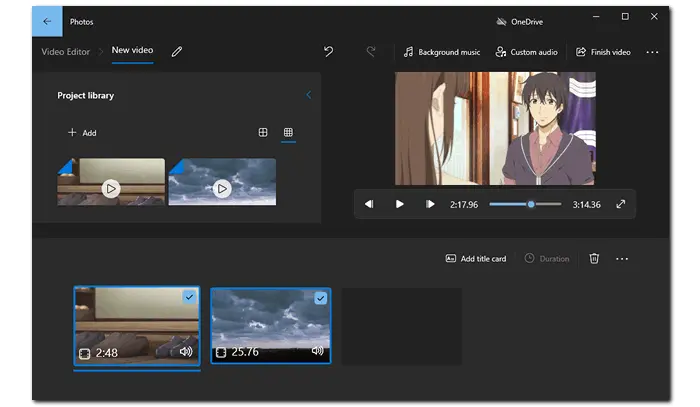Screen dimensions: 700x407
Task: Add Custom audio to the video
Action: click(526, 52)
